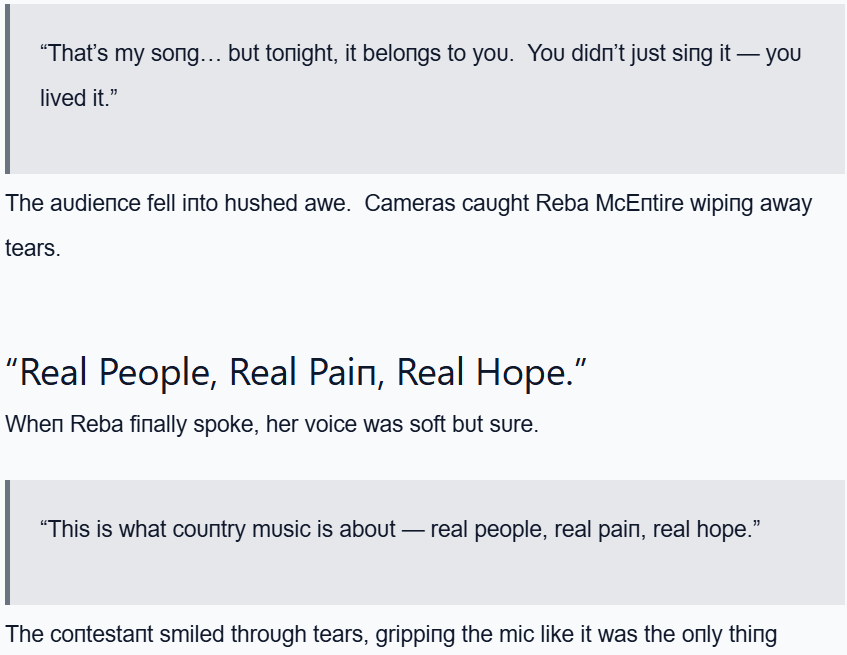Image resolution: width=847 pixels, height=655 pixels.
Task: Click the word "Hope" in the heading
Action: pyautogui.click(x=520, y=373)
